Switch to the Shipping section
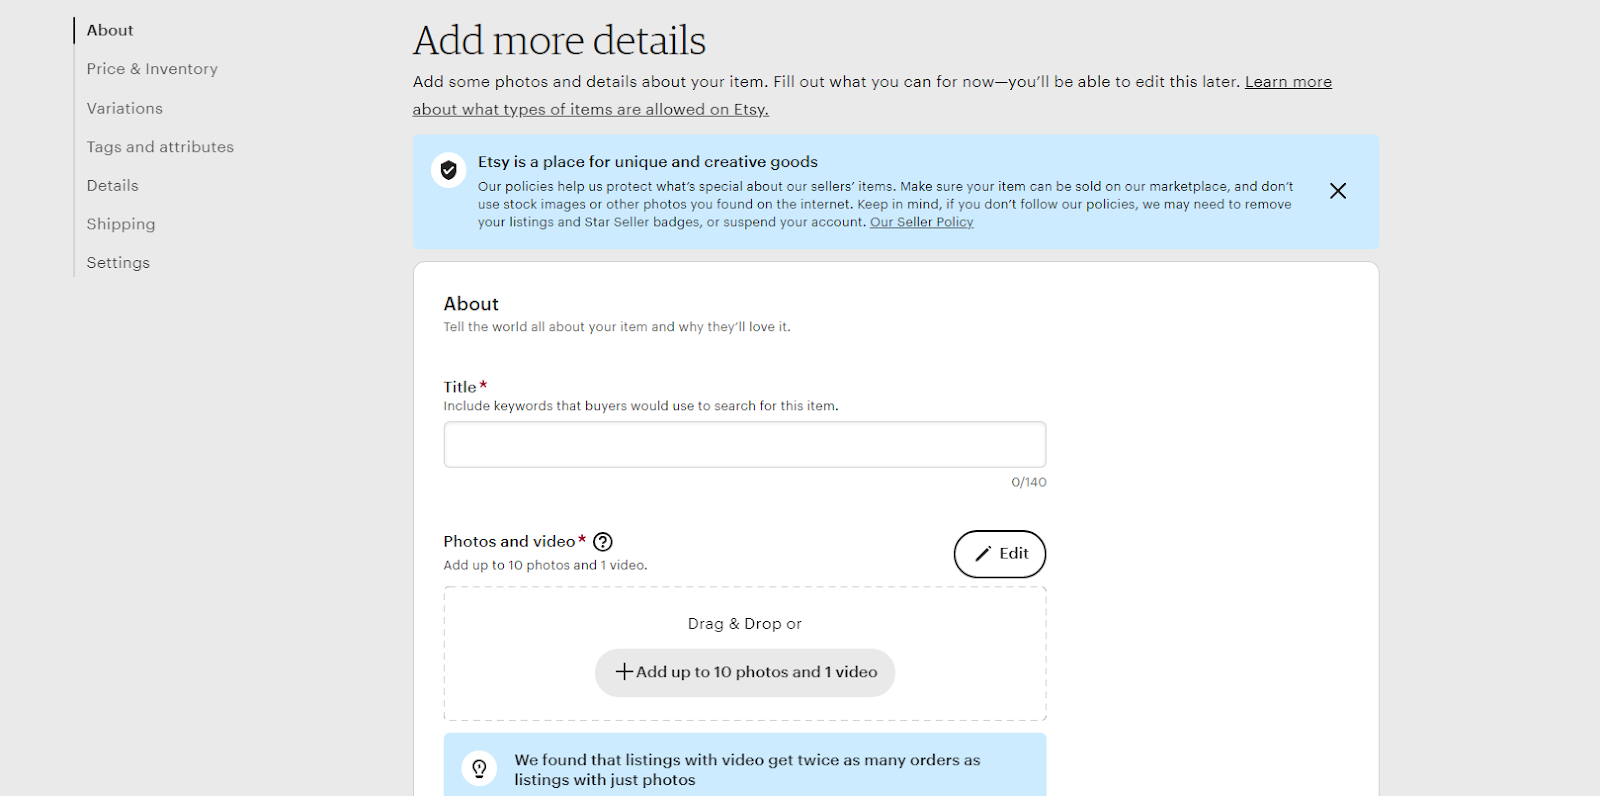Screen dimensions: 1600x796 coord(120,223)
